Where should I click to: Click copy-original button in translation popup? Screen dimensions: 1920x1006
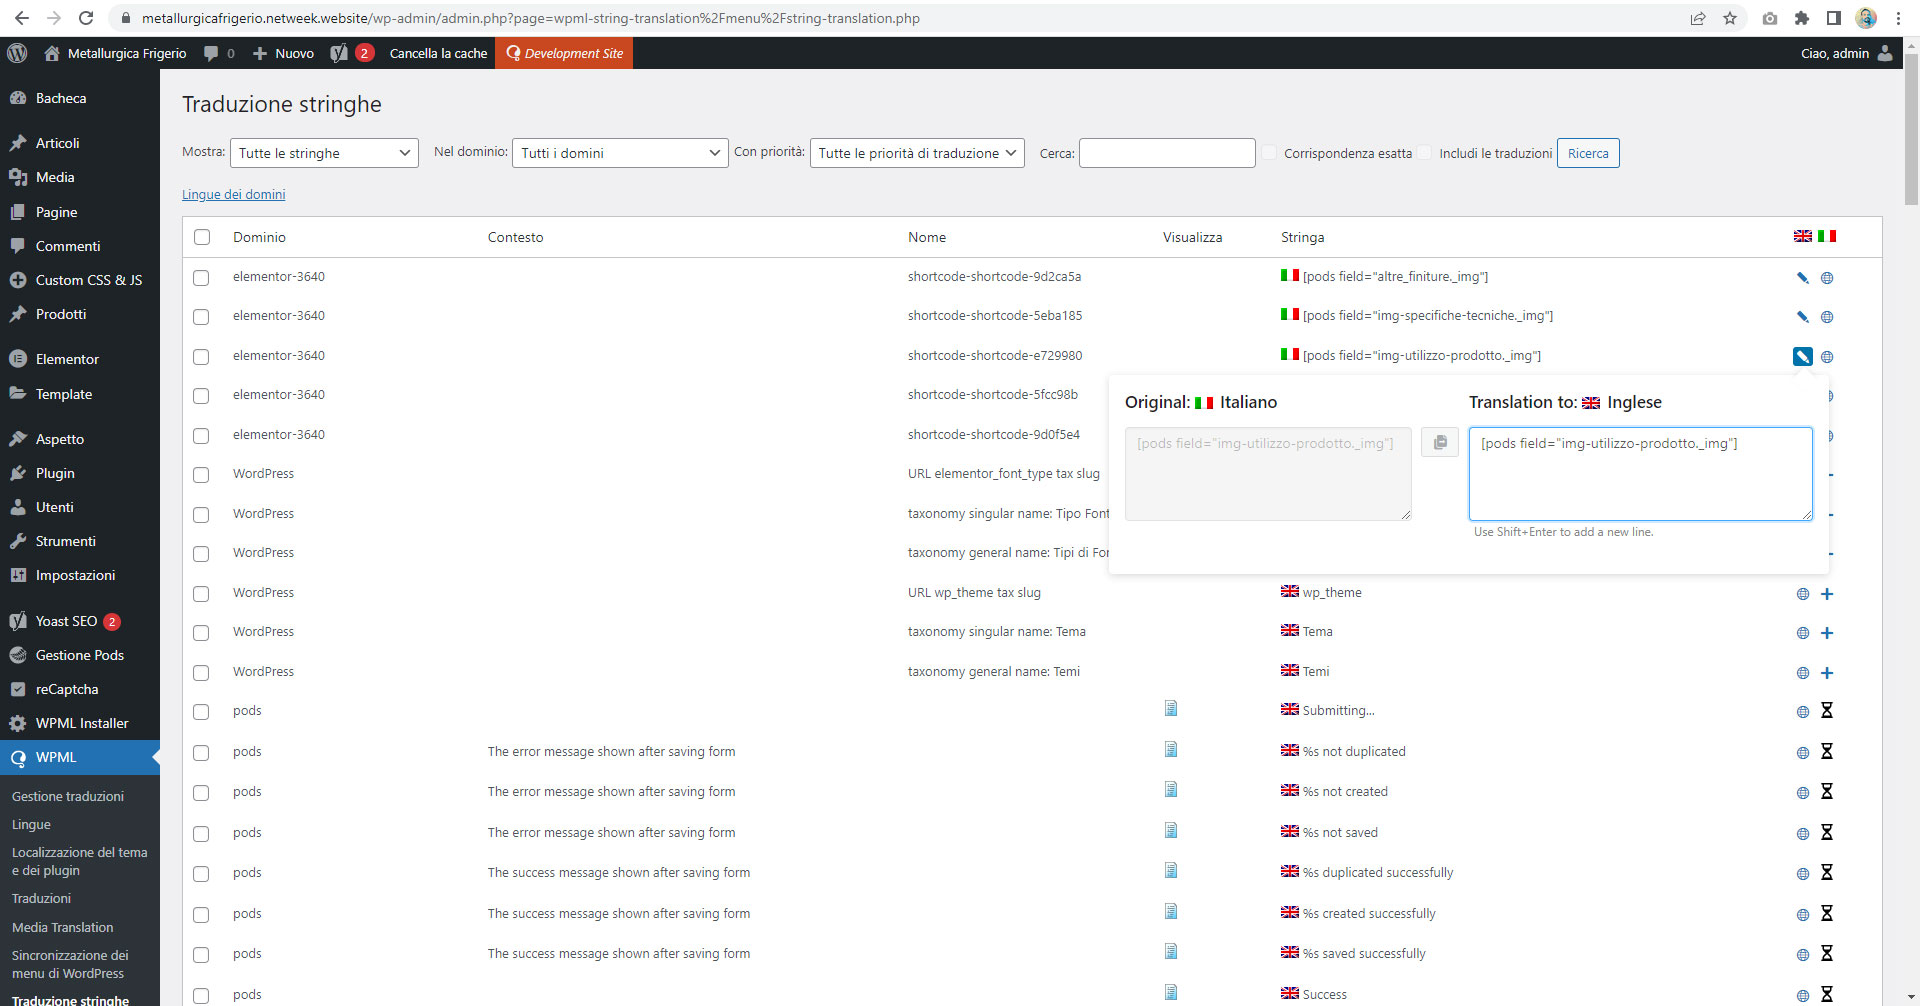click(1440, 442)
